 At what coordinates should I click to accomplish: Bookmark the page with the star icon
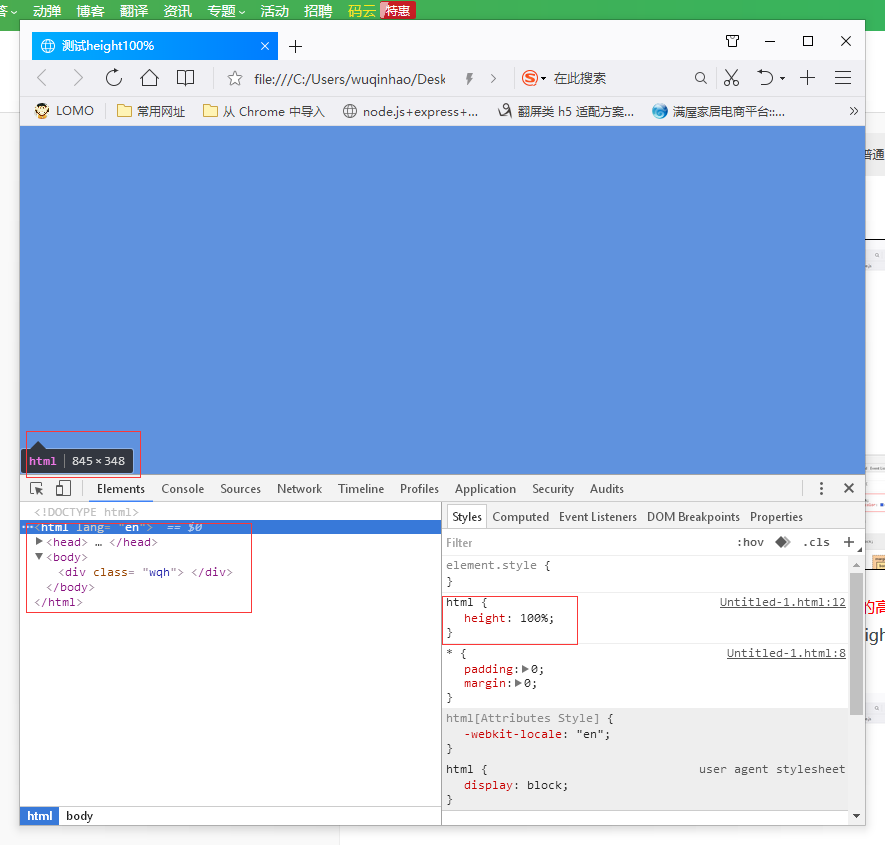pos(235,78)
